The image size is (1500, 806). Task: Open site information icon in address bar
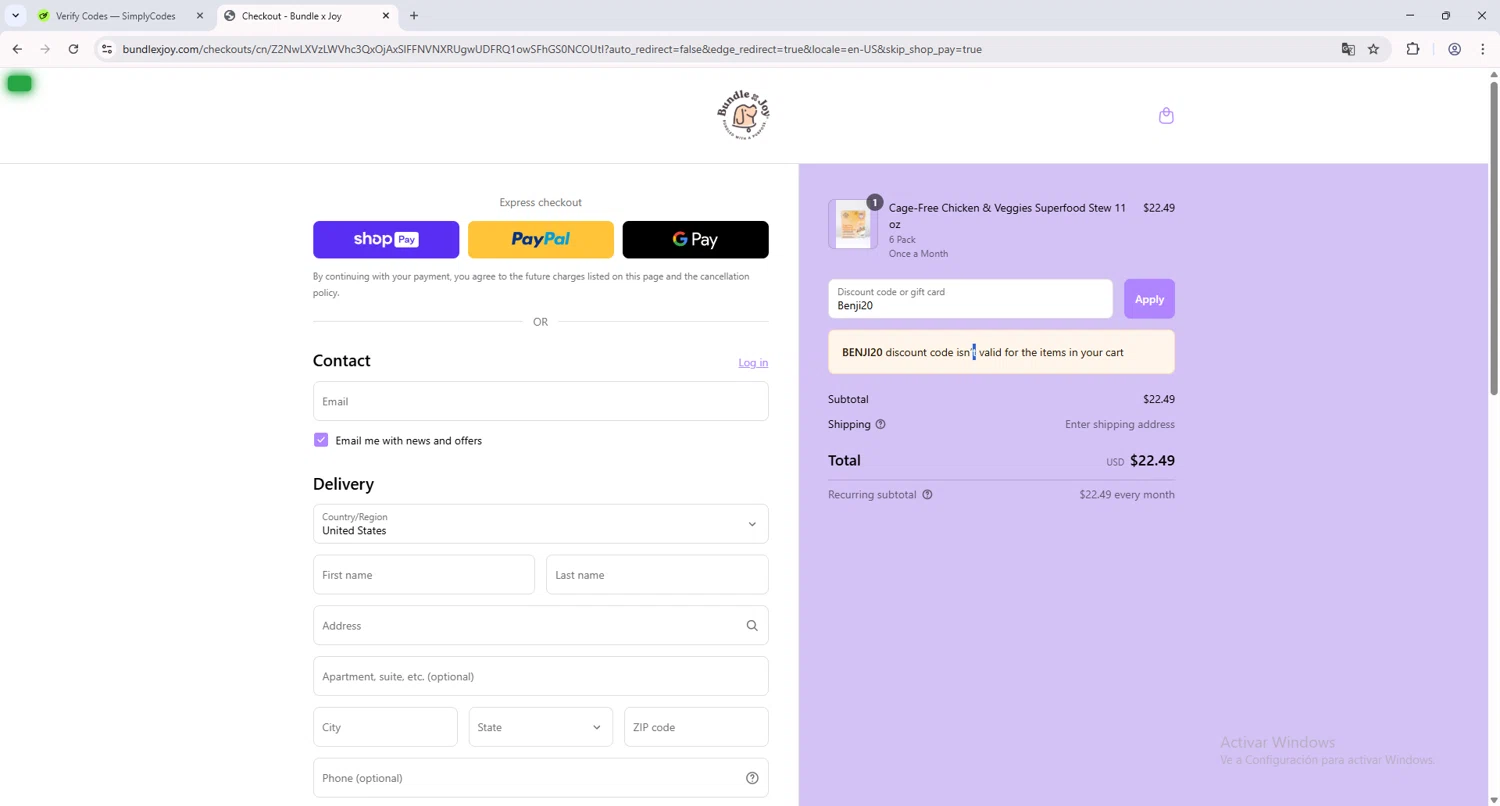point(107,49)
